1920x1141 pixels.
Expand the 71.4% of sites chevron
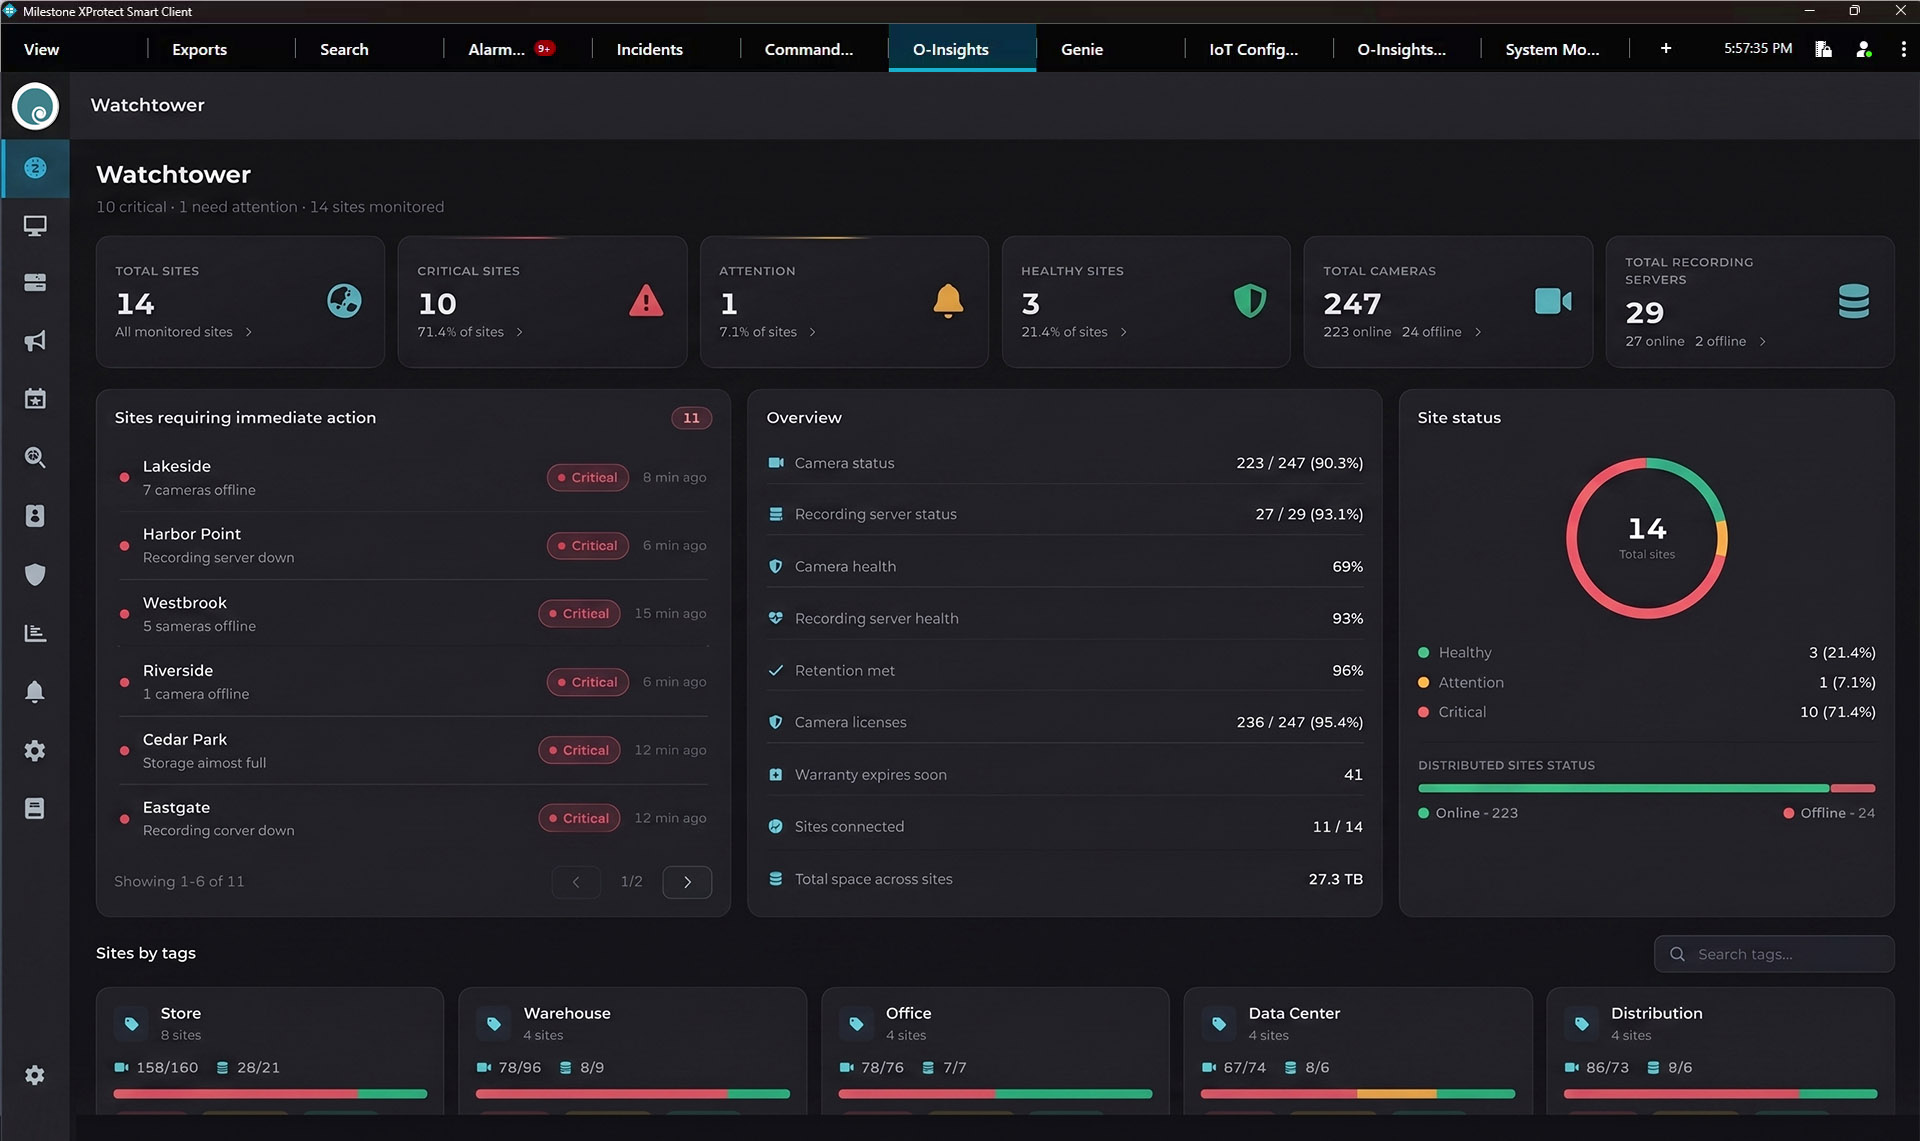click(520, 332)
